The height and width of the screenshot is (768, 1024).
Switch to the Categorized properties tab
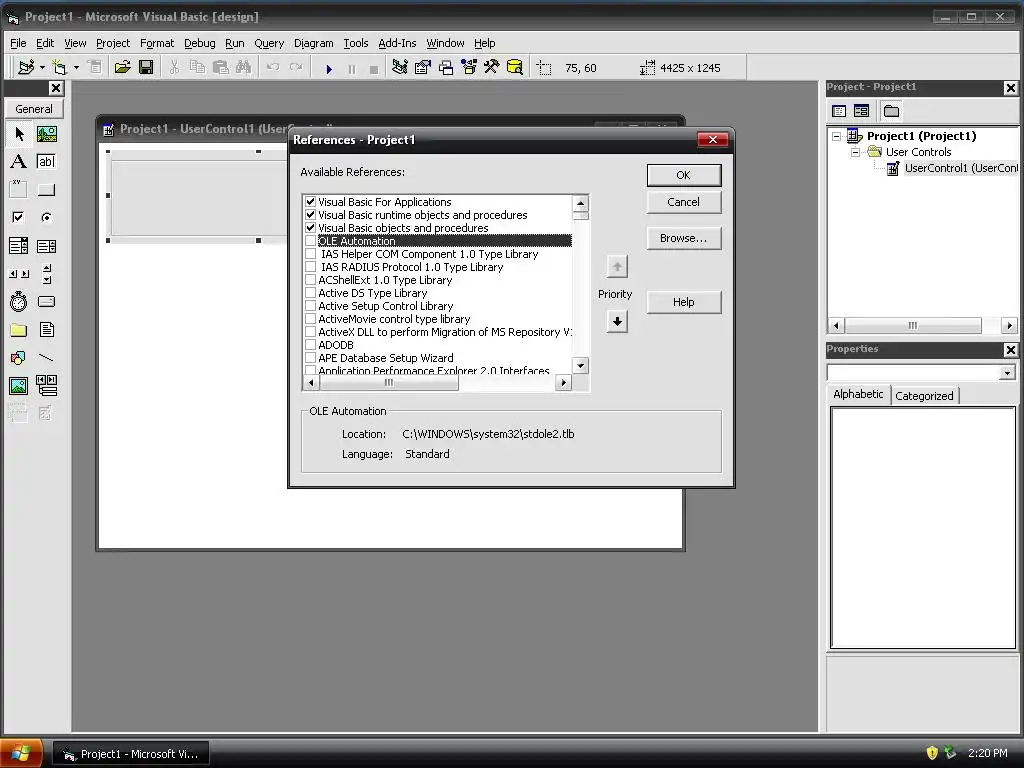pos(924,396)
